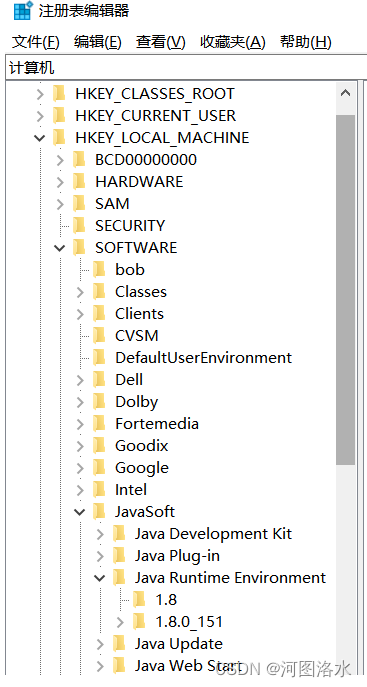Click the HKEY_CURRENT_USER folder icon
367x687 pixels.
click(x=59, y=116)
